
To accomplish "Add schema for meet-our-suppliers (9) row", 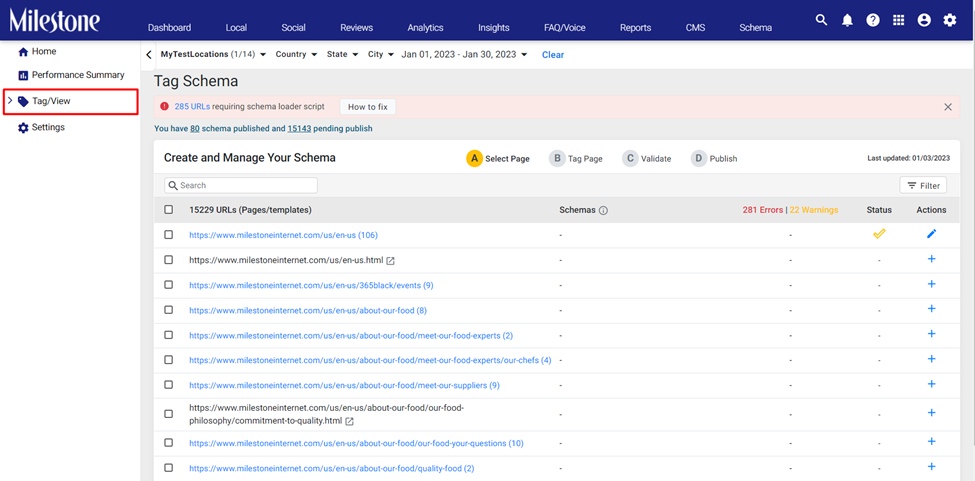I will click(931, 384).
